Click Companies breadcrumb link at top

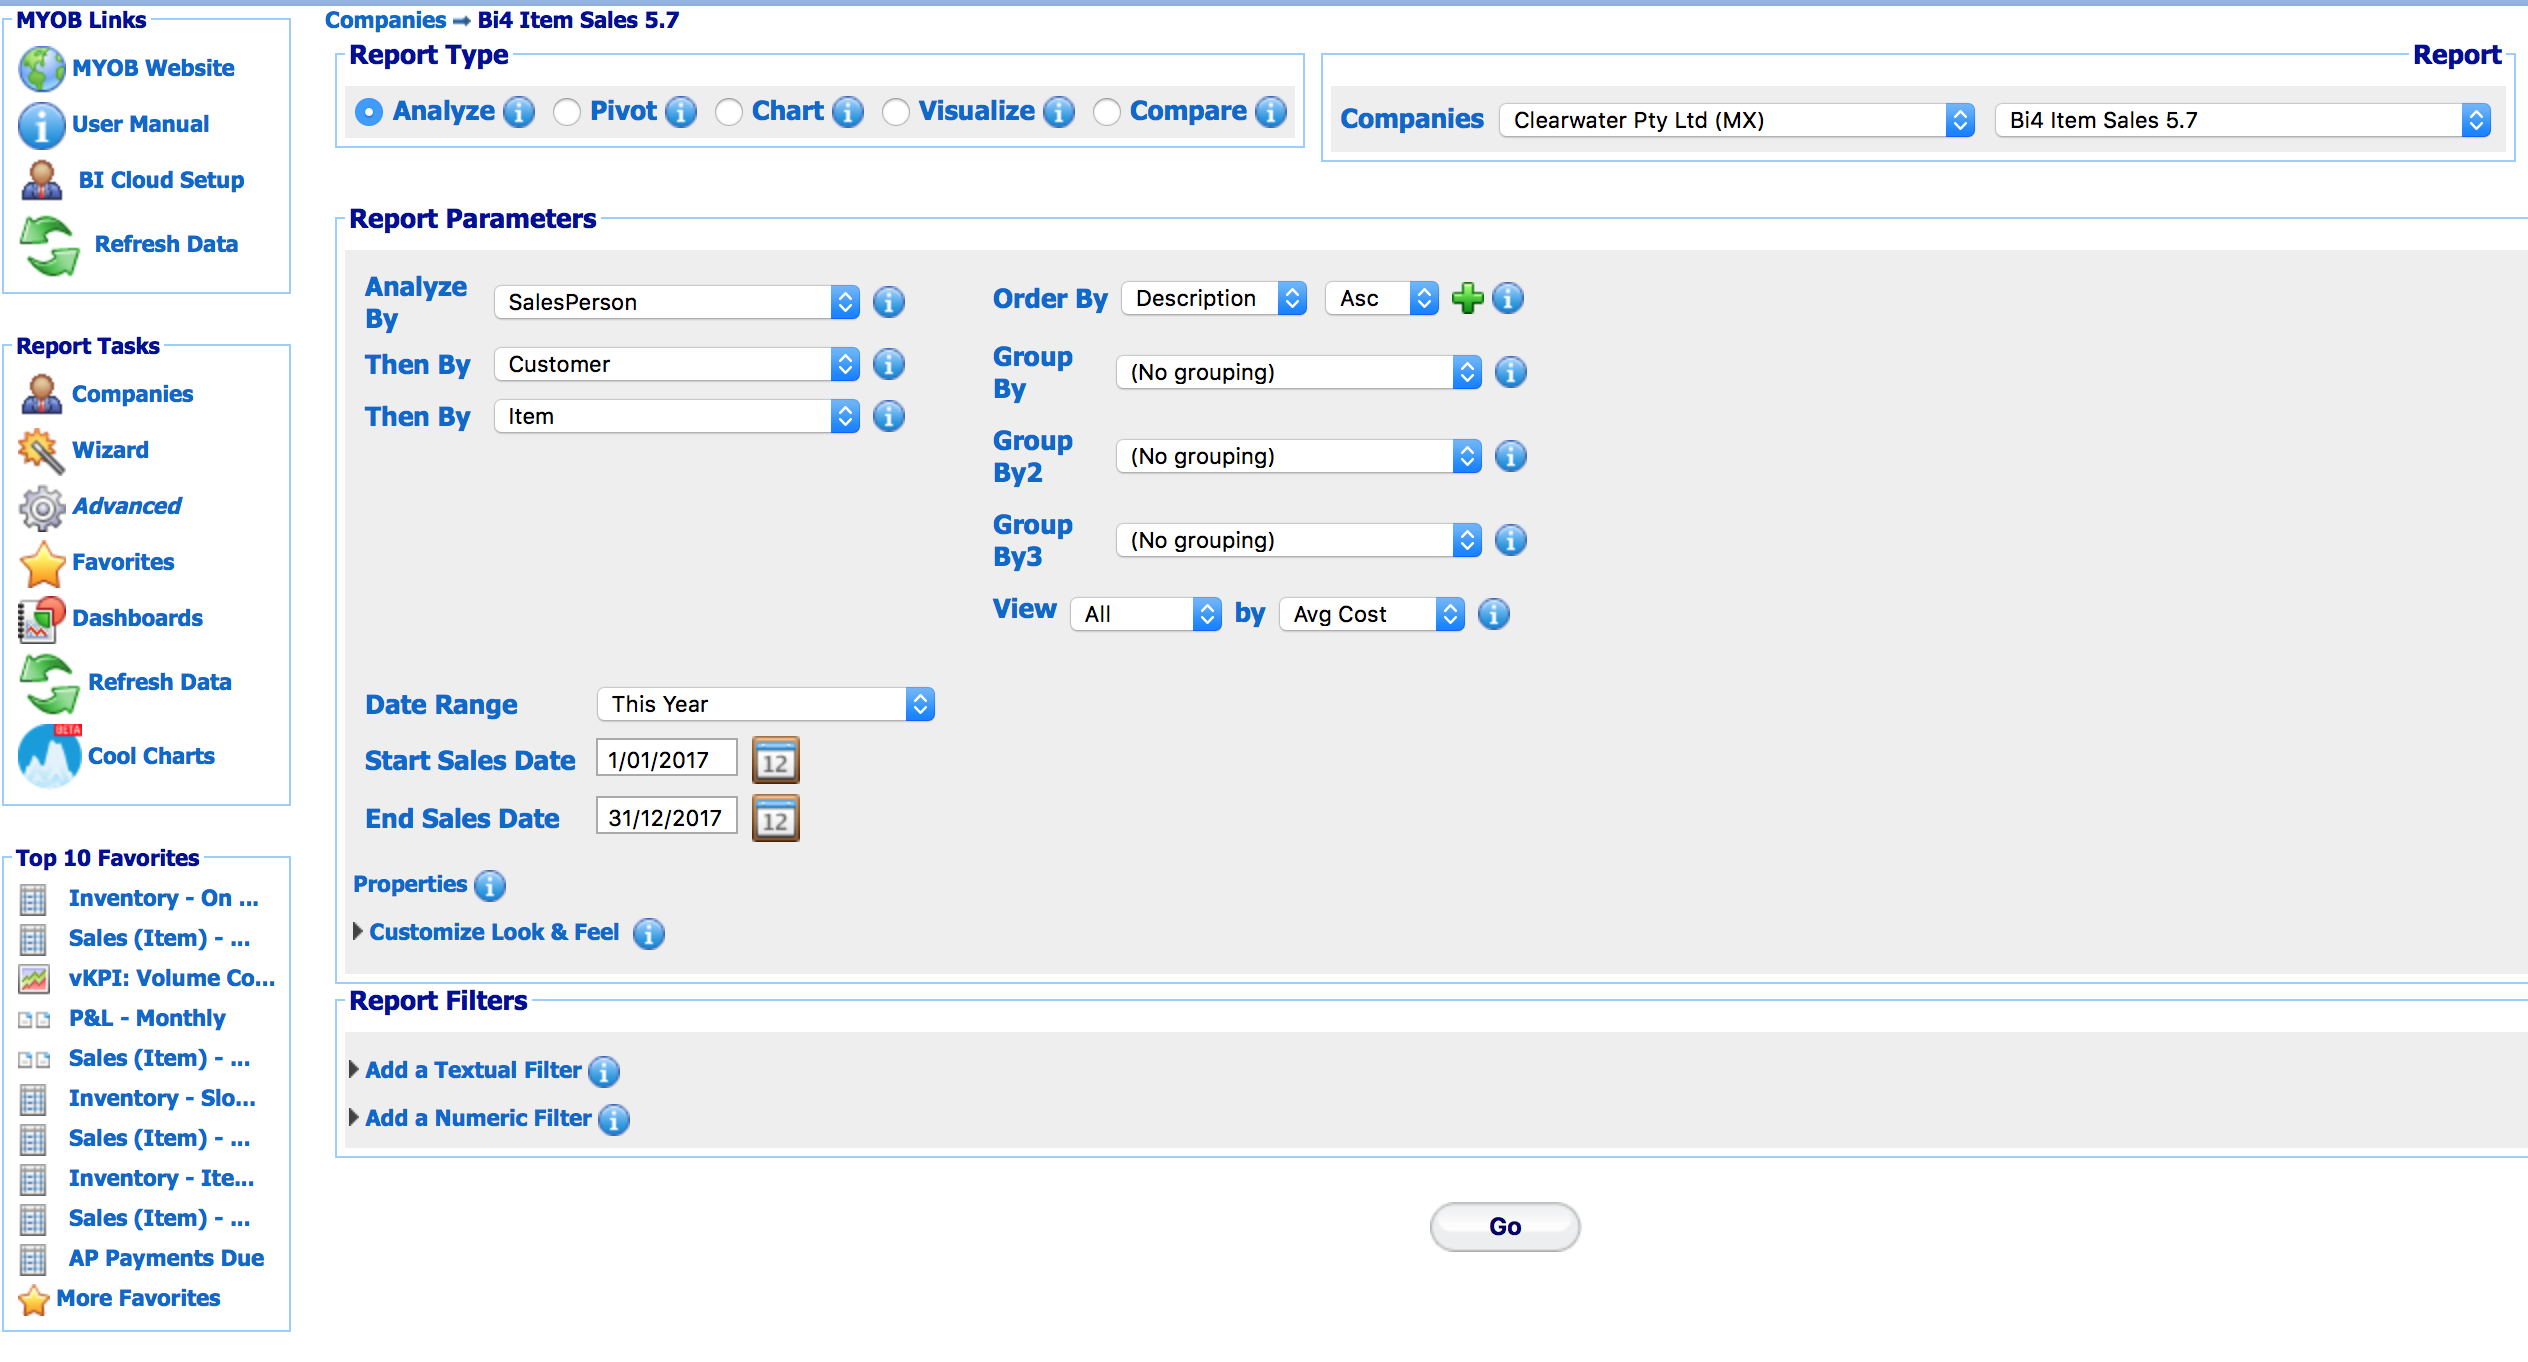(385, 20)
